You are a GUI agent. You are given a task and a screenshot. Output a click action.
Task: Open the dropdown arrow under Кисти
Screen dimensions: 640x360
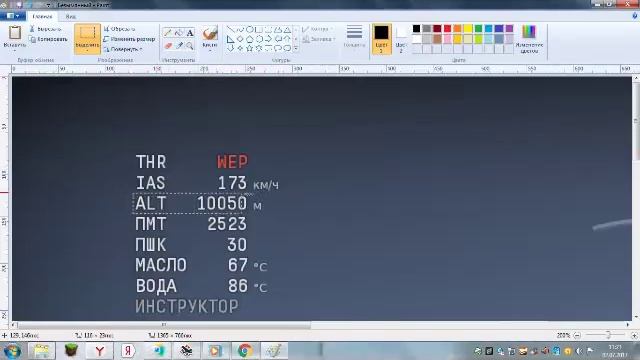point(210,51)
